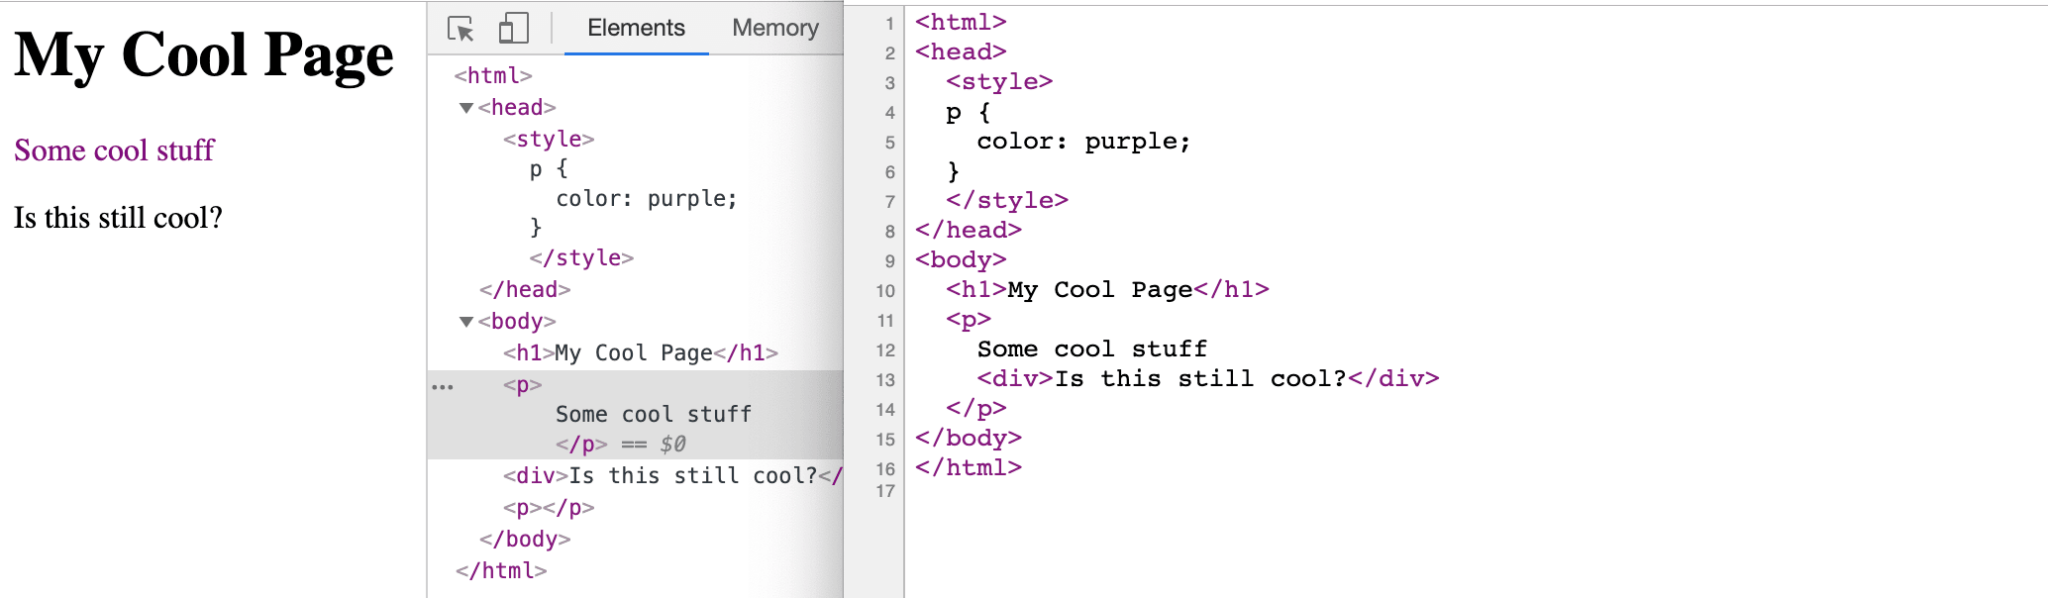Screen dimensions: 2048x598
Task: Select the closing </html> line in the source view
Action: [x=967, y=467]
